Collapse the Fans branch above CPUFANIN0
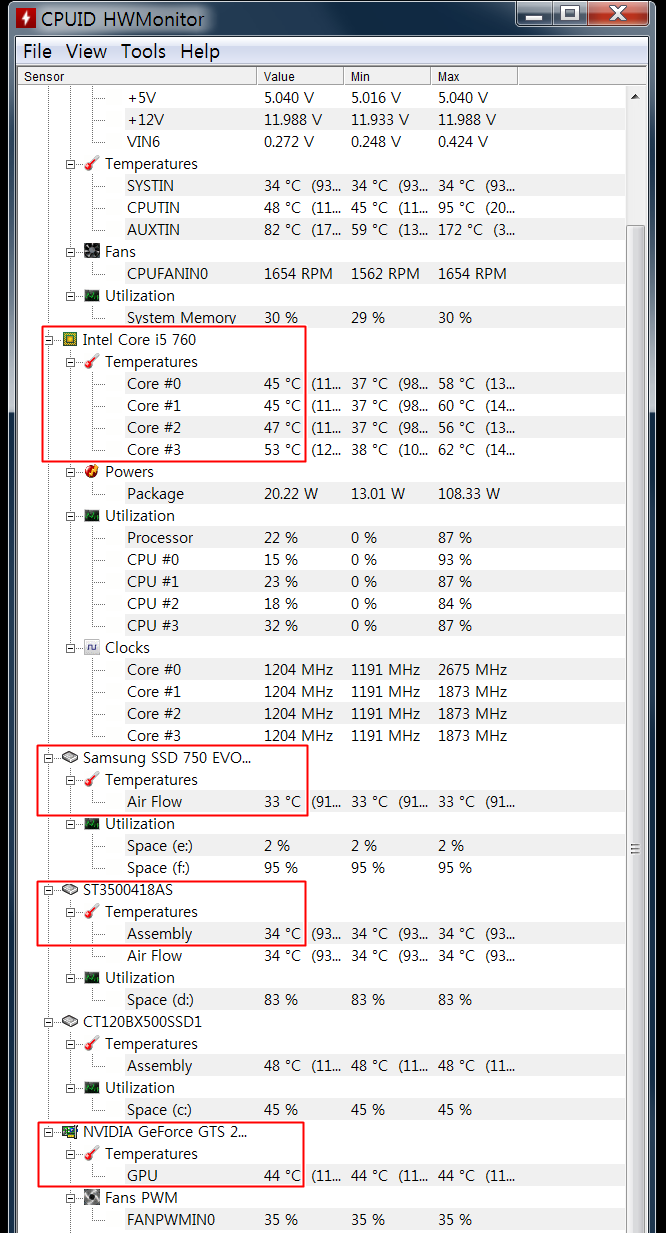The height and width of the screenshot is (1233, 666). (x=71, y=252)
